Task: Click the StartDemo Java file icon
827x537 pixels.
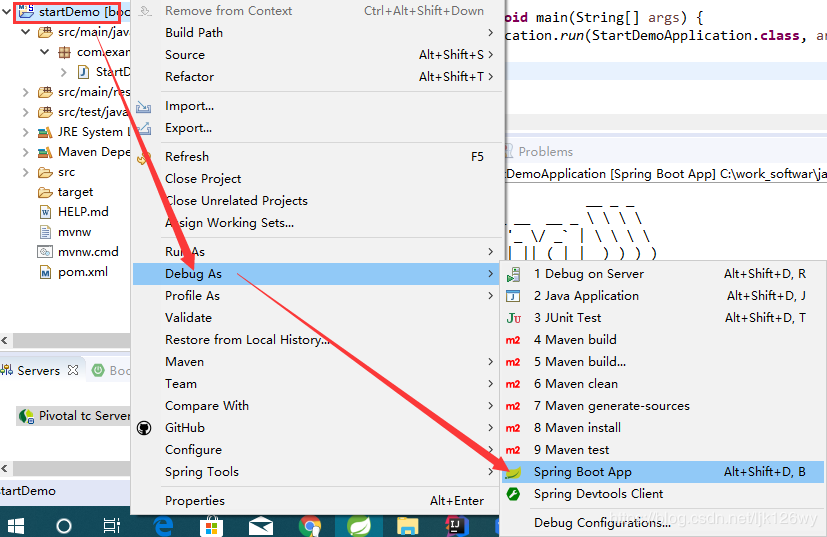Action: [x=83, y=72]
